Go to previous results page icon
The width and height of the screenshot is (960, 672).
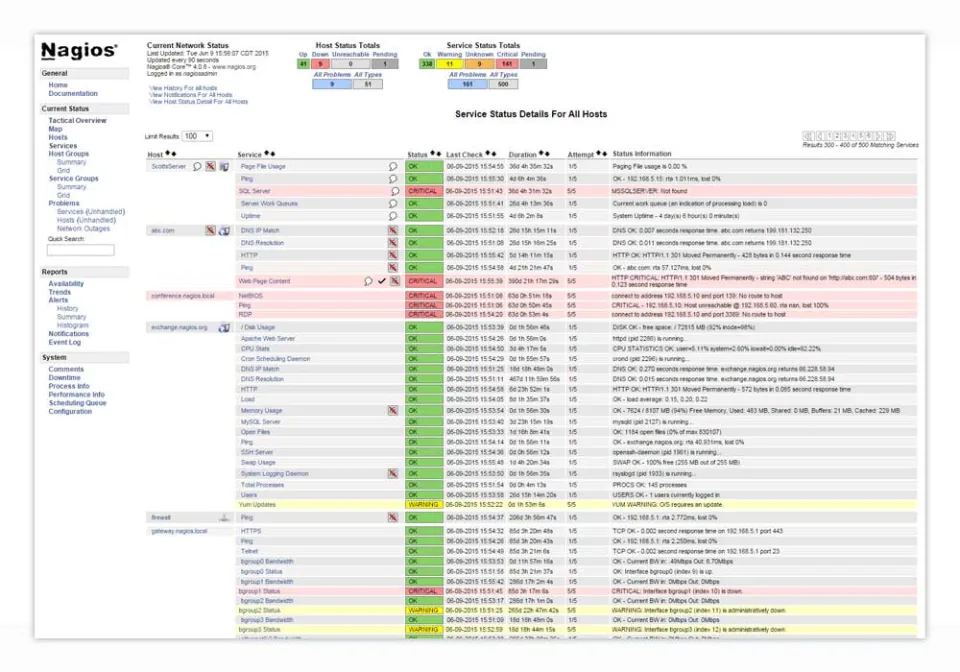[819, 136]
